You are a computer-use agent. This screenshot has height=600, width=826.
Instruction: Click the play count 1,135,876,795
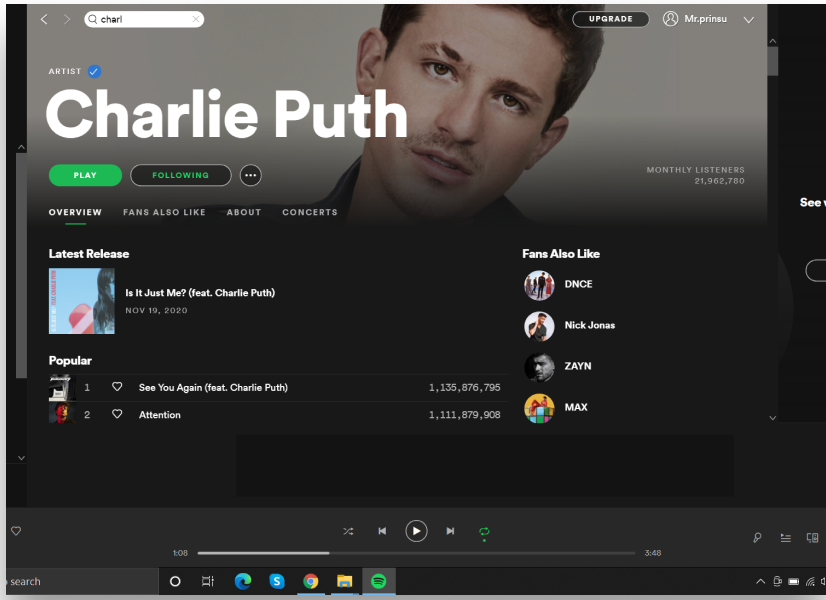465,388
